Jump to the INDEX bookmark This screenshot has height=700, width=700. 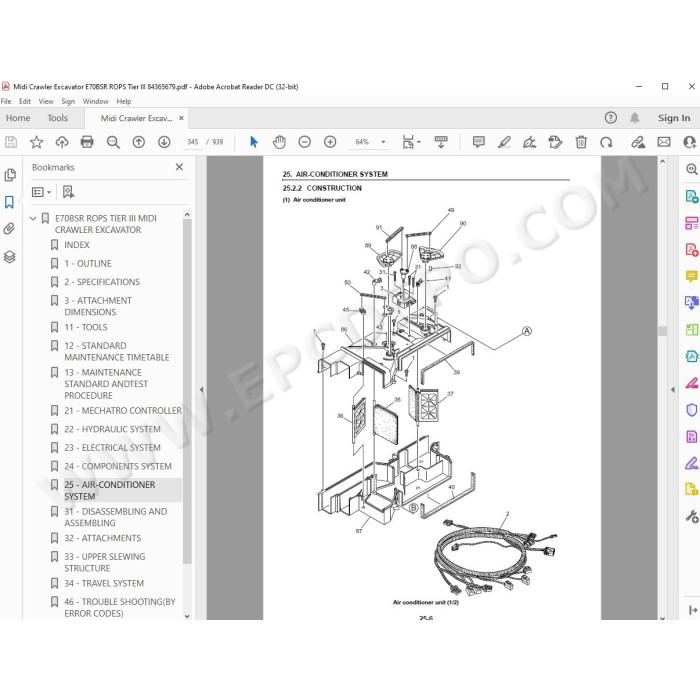pyautogui.click(x=77, y=245)
